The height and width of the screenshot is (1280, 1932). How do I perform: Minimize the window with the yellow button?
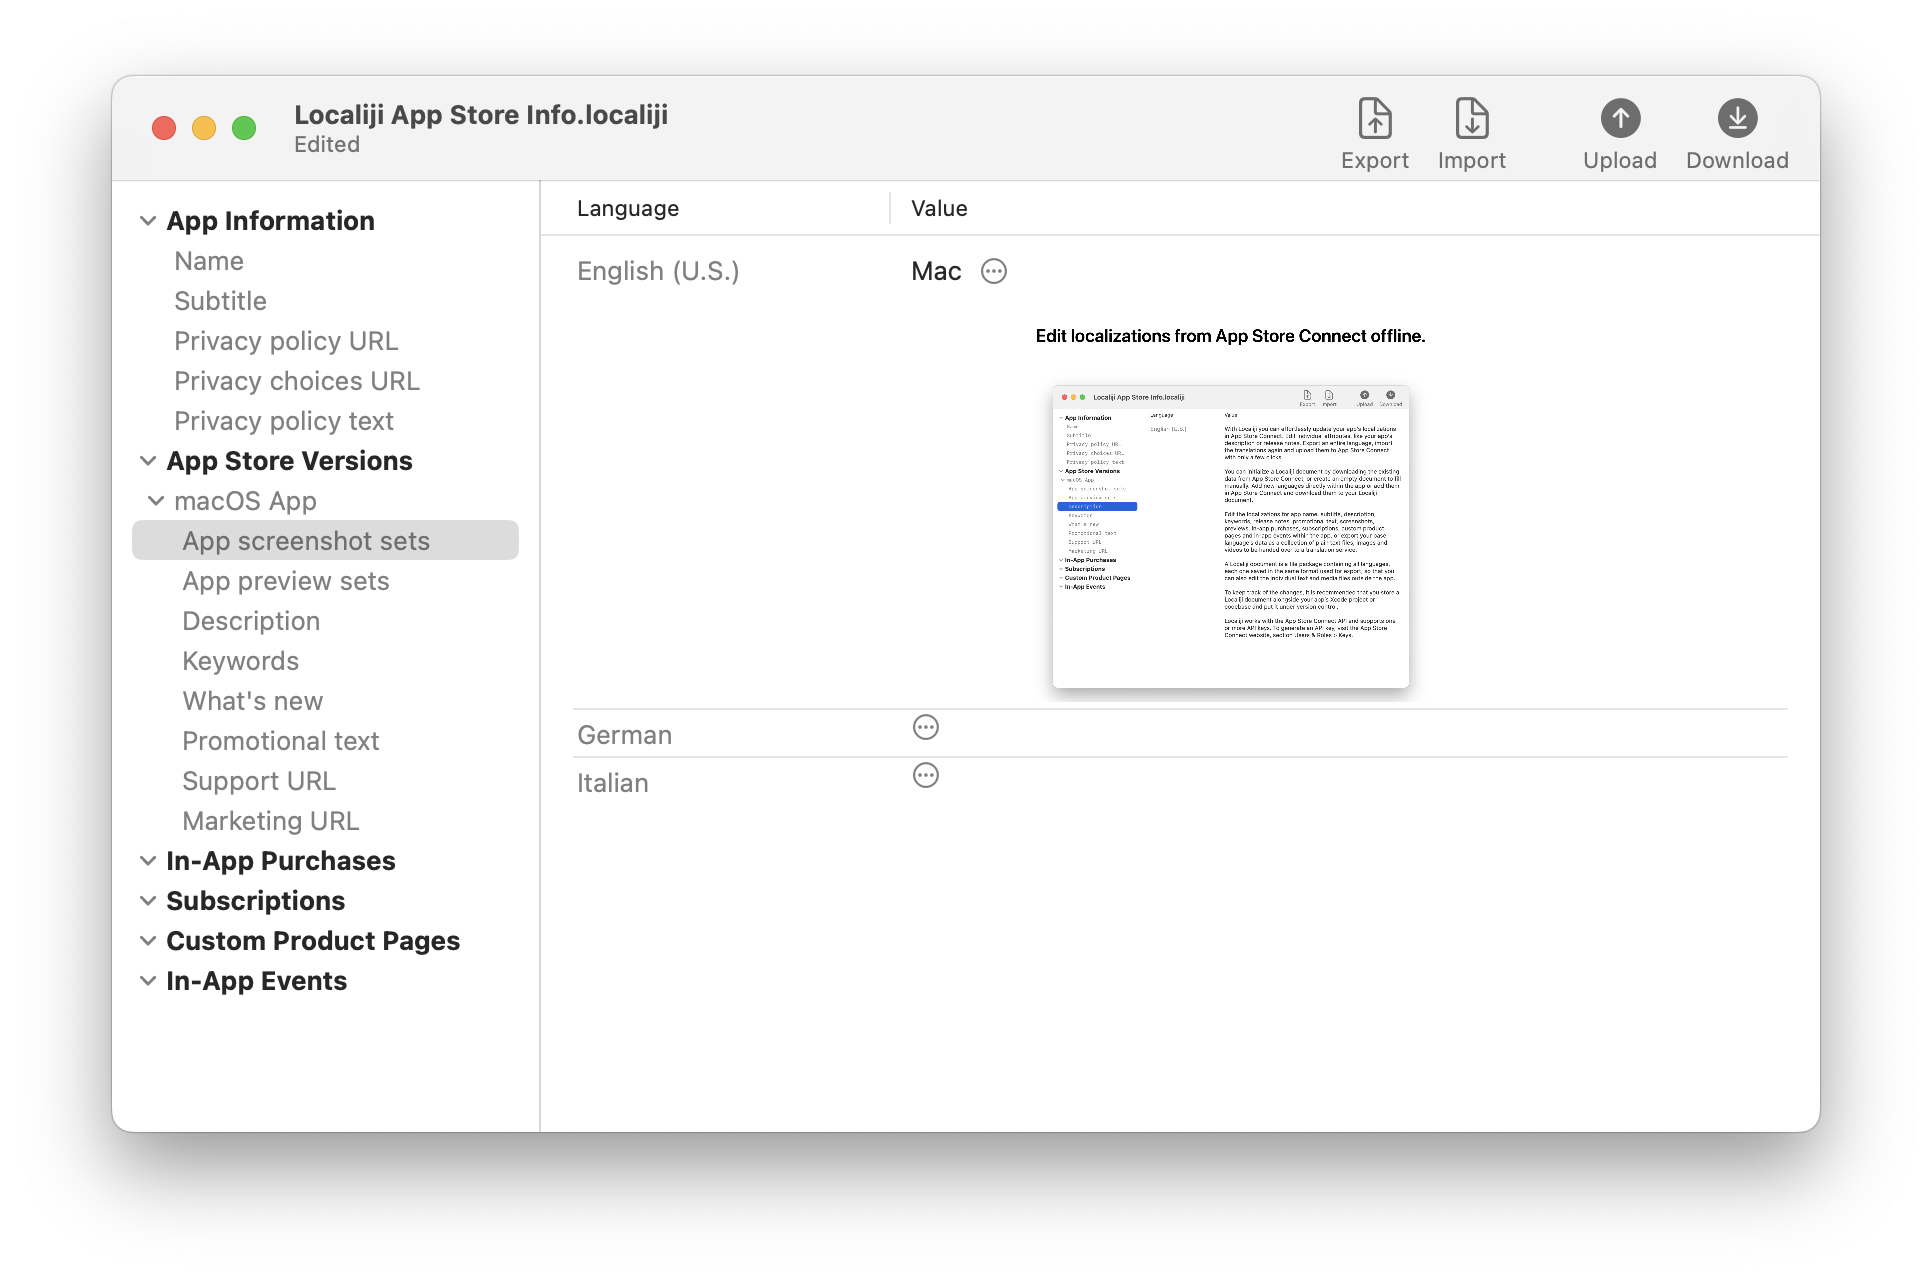(x=204, y=128)
